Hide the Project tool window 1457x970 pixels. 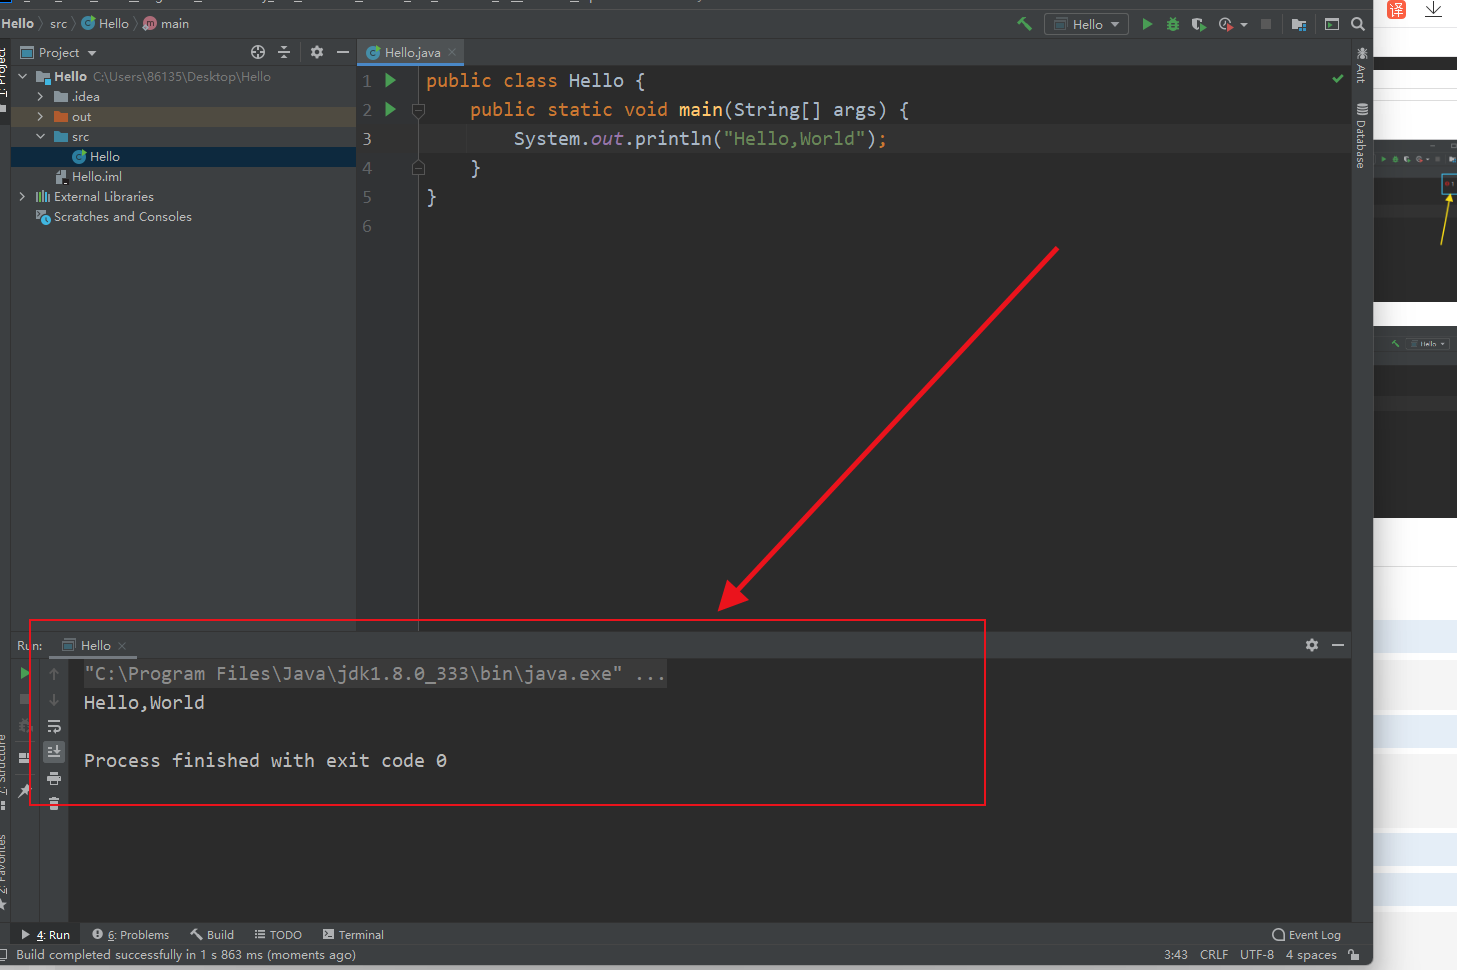tap(343, 52)
